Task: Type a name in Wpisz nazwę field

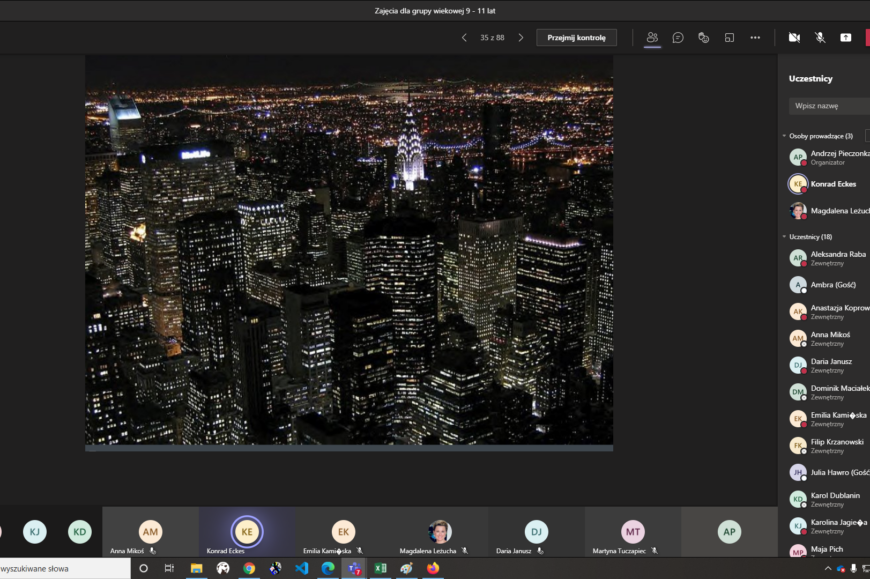Action: 829,106
